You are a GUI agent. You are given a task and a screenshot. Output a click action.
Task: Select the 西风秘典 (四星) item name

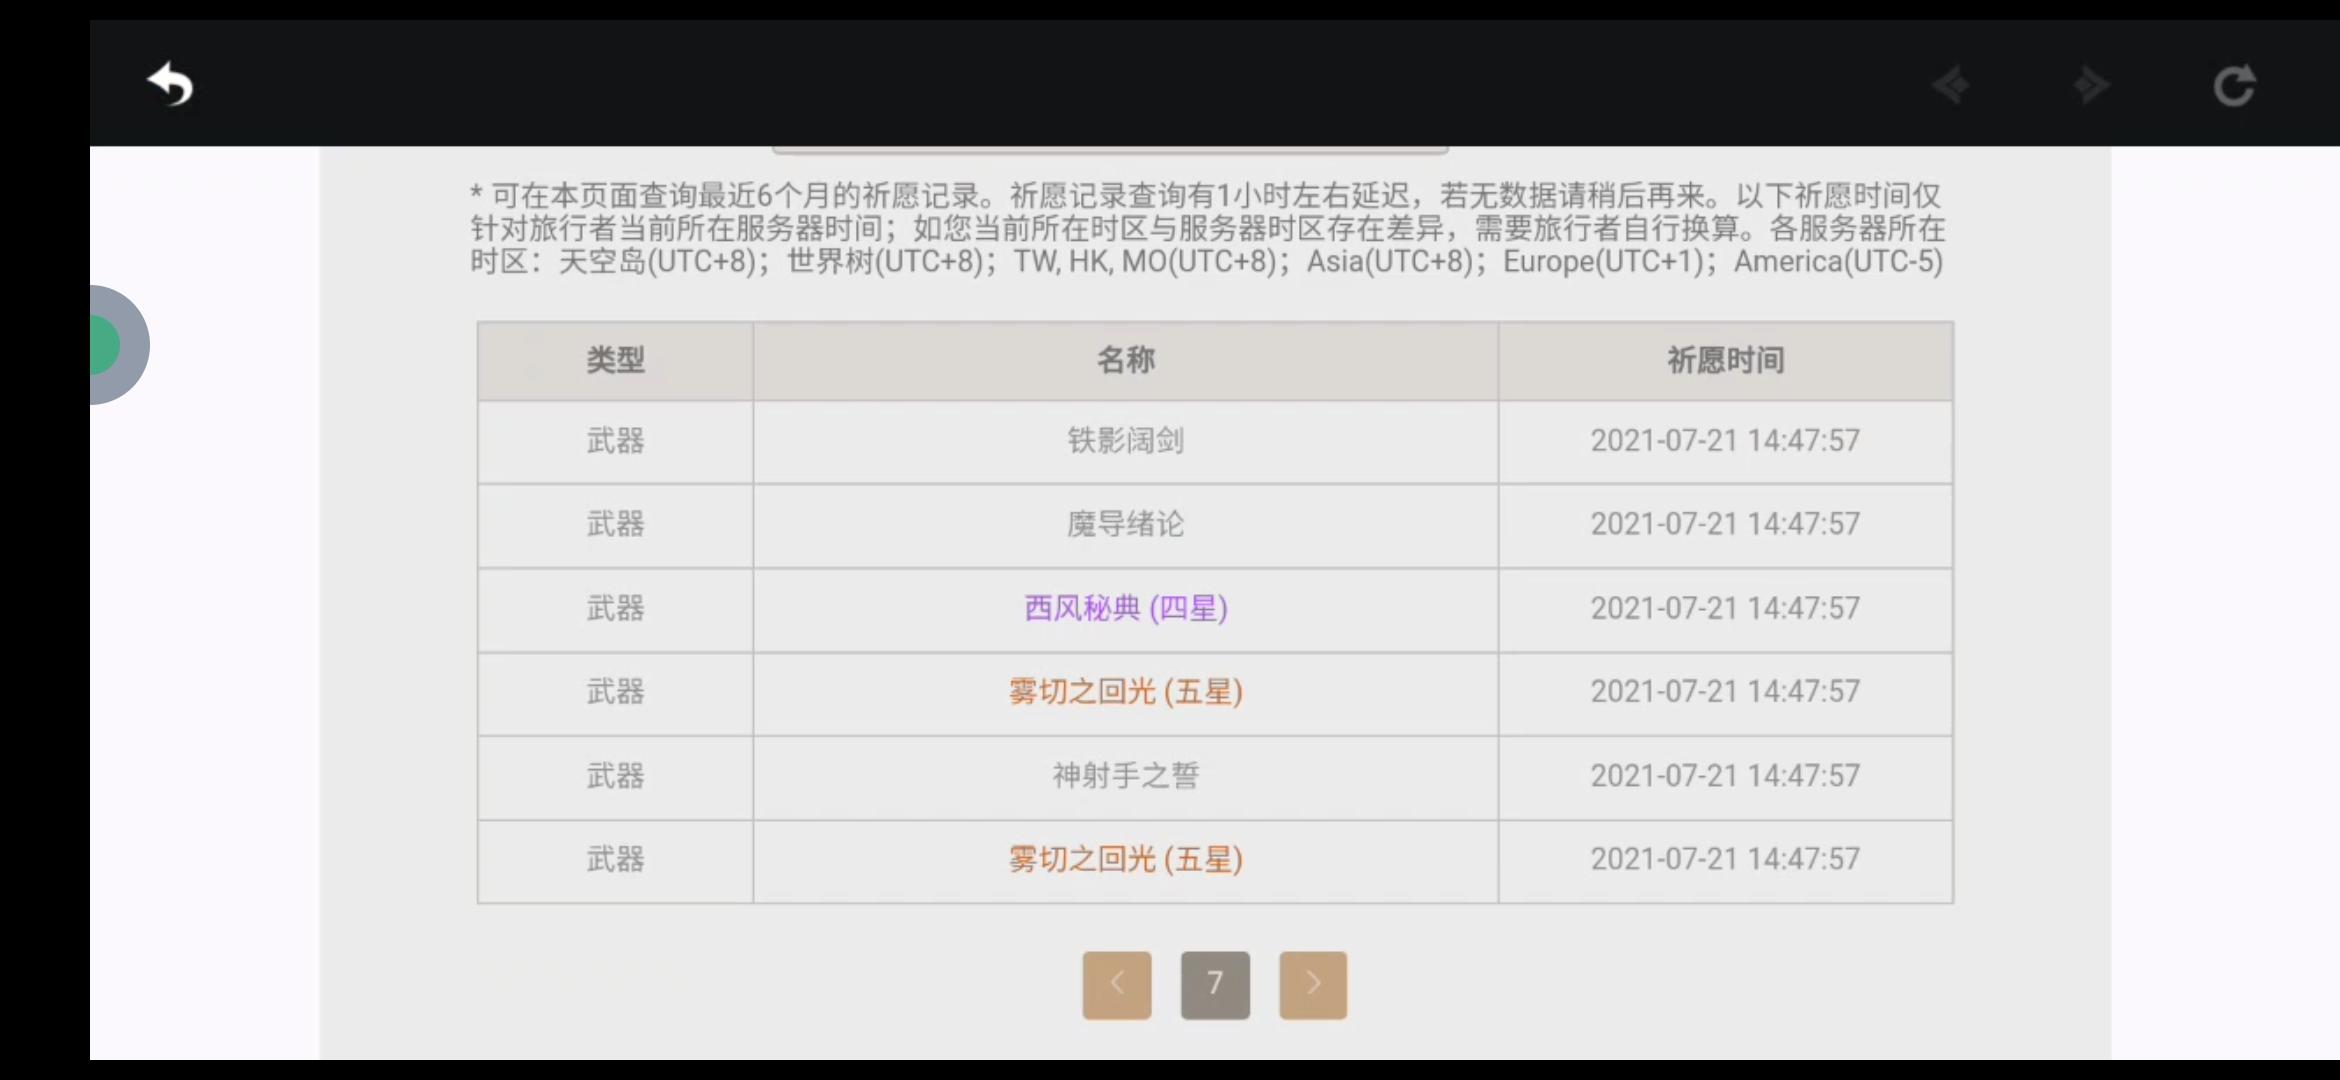tap(1126, 608)
